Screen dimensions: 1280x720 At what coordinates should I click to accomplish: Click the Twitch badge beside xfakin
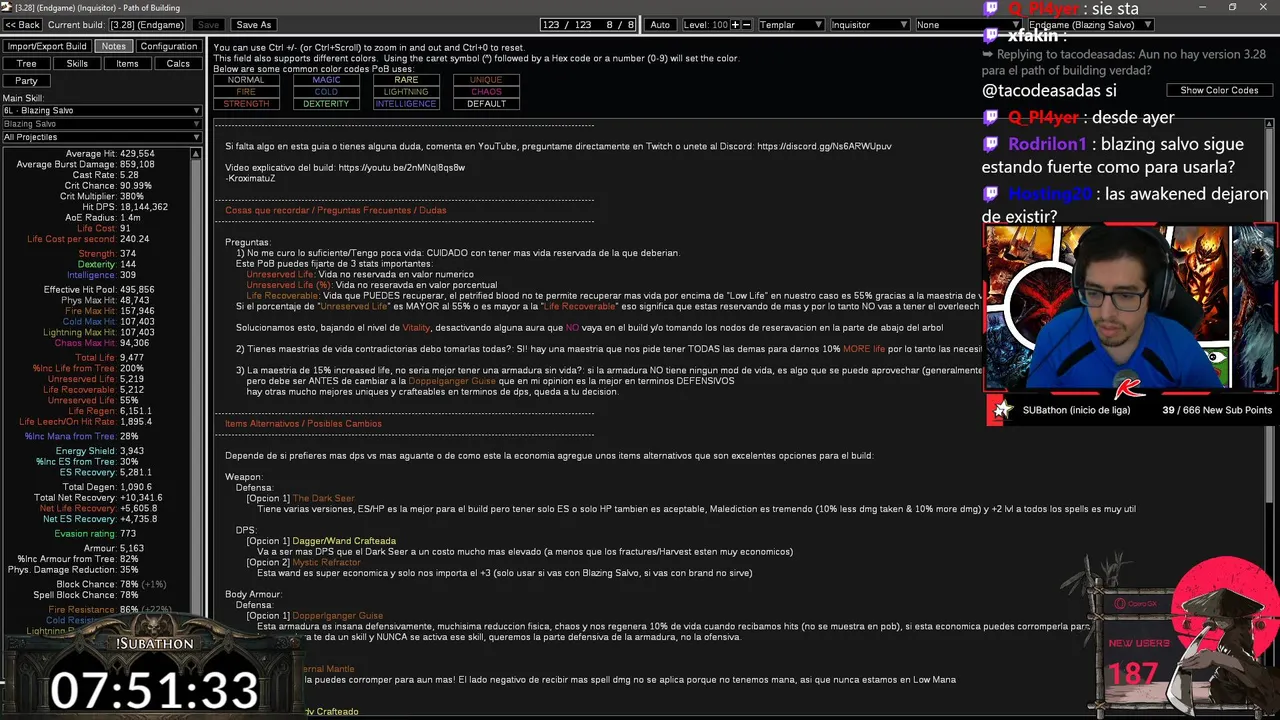click(x=991, y=35)
